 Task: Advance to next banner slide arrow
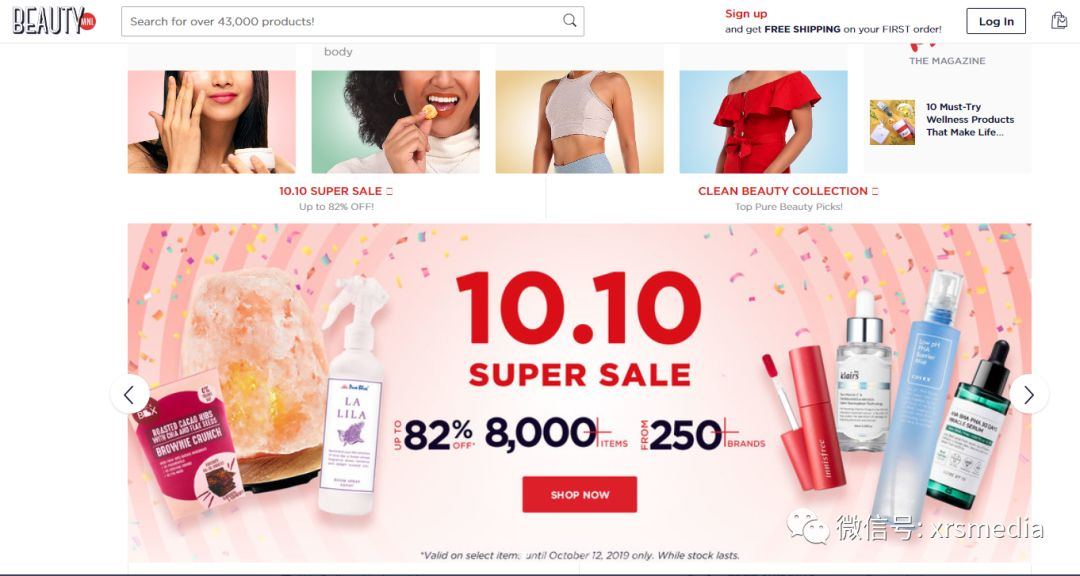[x=1029, y=394]
